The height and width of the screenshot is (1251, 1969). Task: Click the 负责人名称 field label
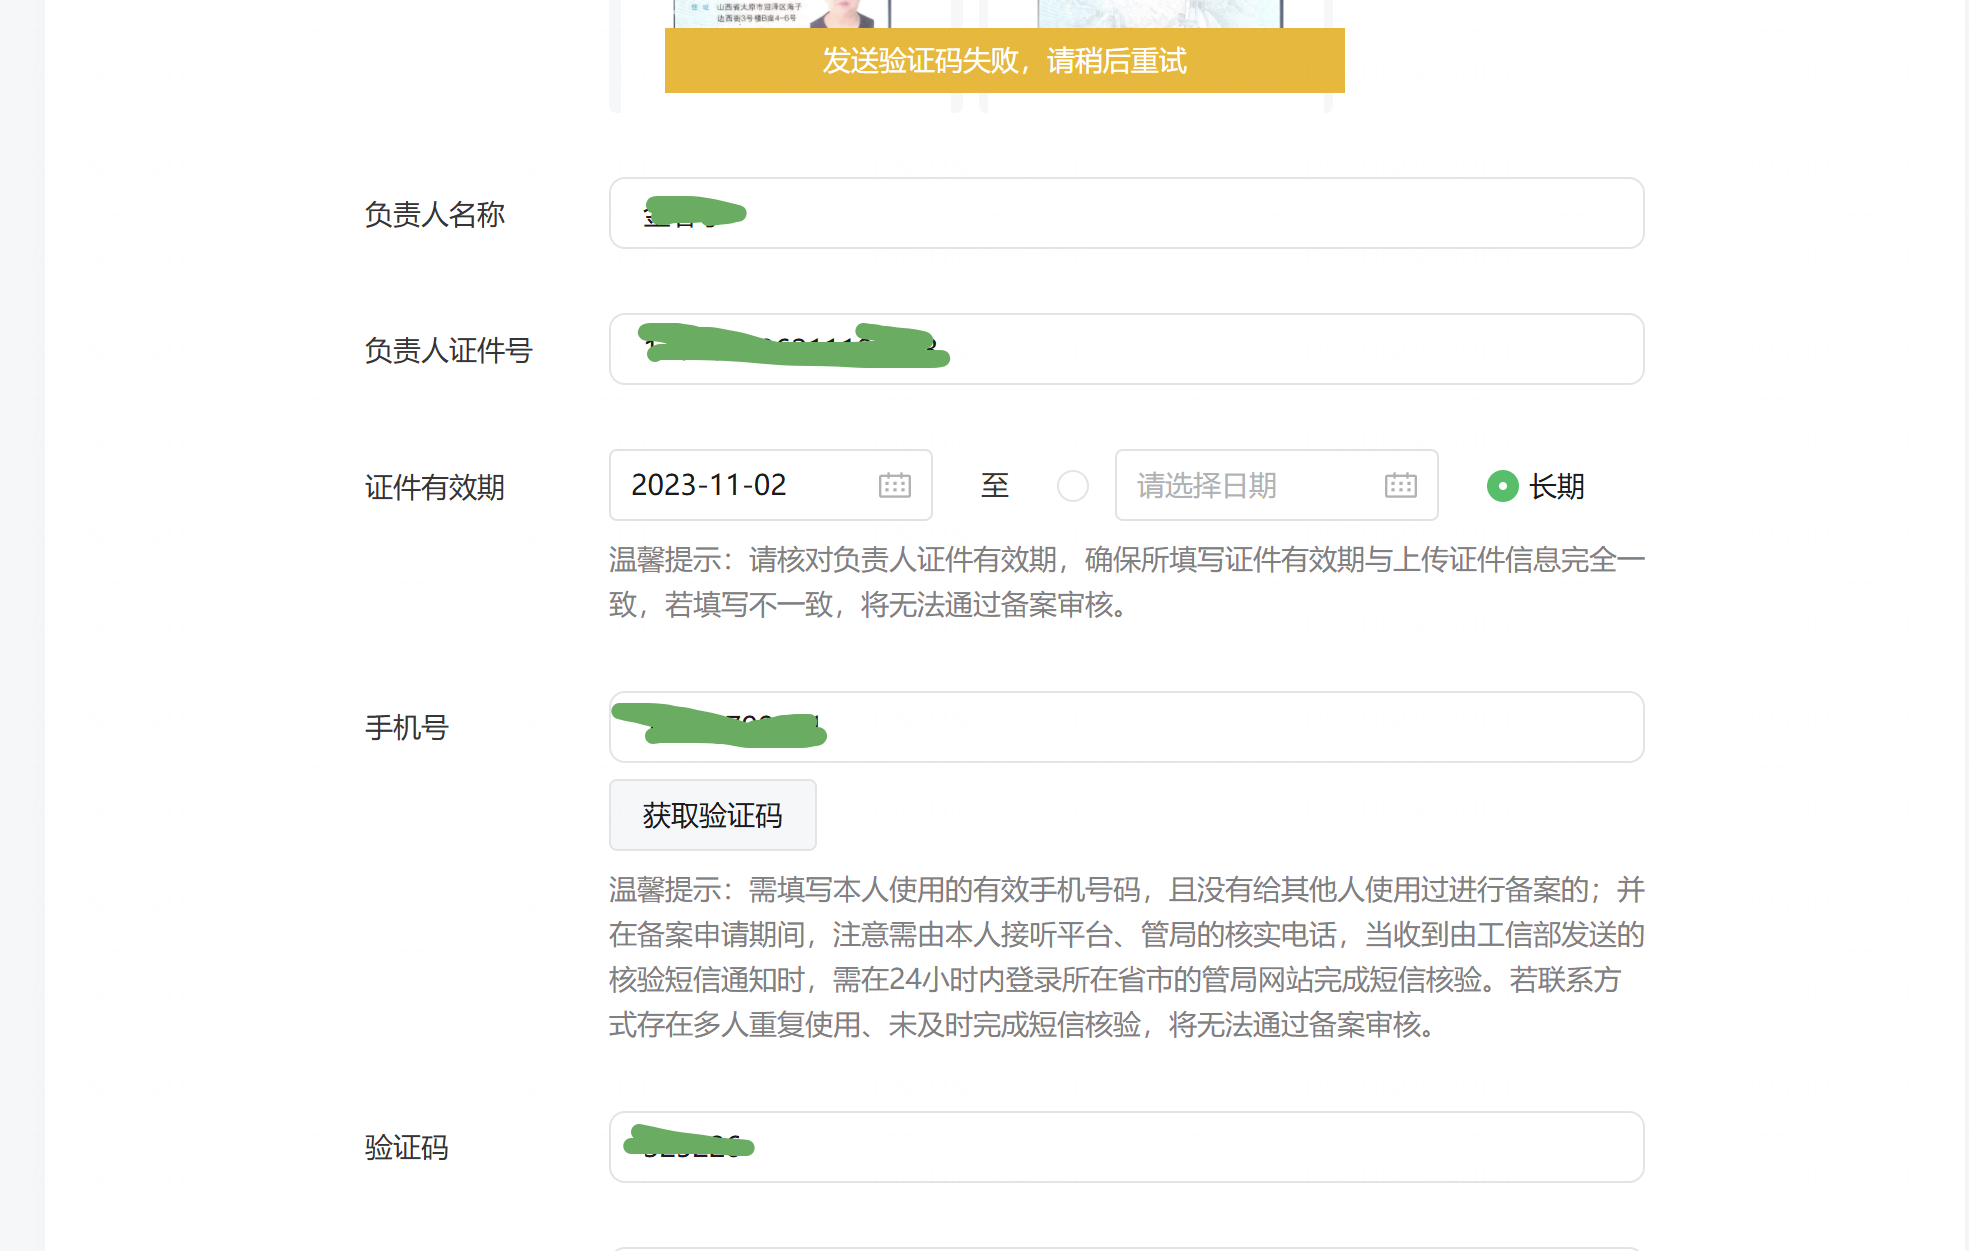point(434,214)
